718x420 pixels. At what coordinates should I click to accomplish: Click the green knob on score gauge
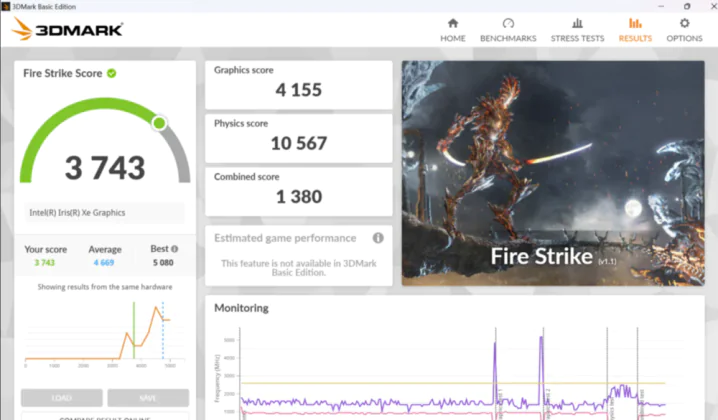pos(159,123)
